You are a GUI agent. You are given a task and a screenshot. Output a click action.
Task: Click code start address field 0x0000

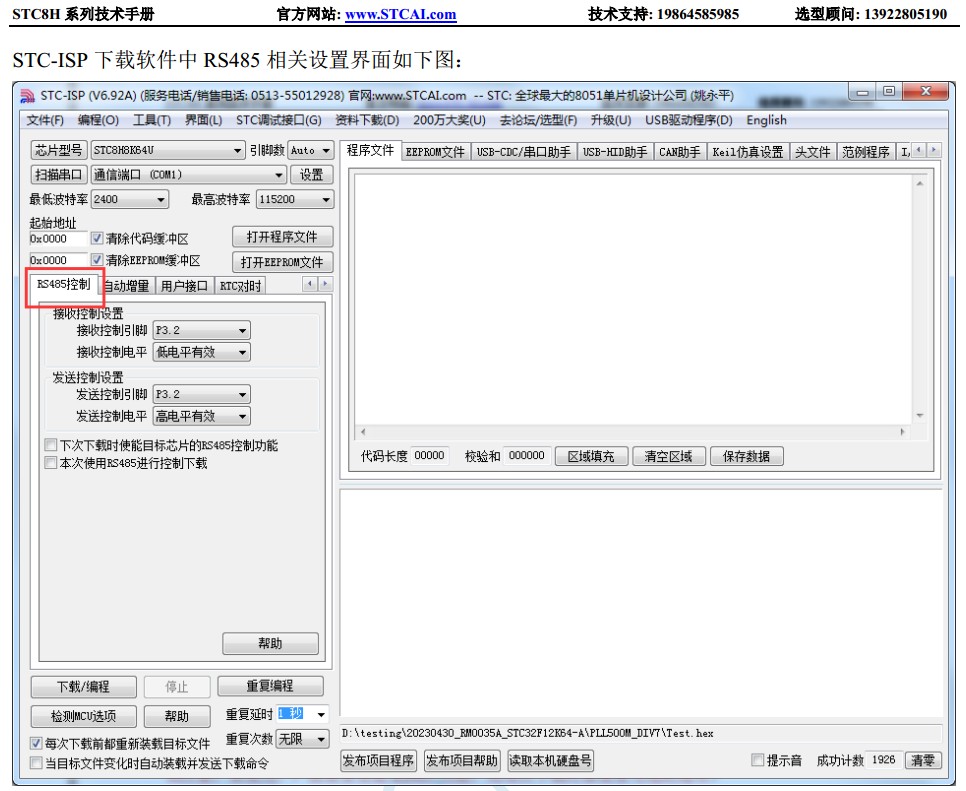tap(58, 238)
